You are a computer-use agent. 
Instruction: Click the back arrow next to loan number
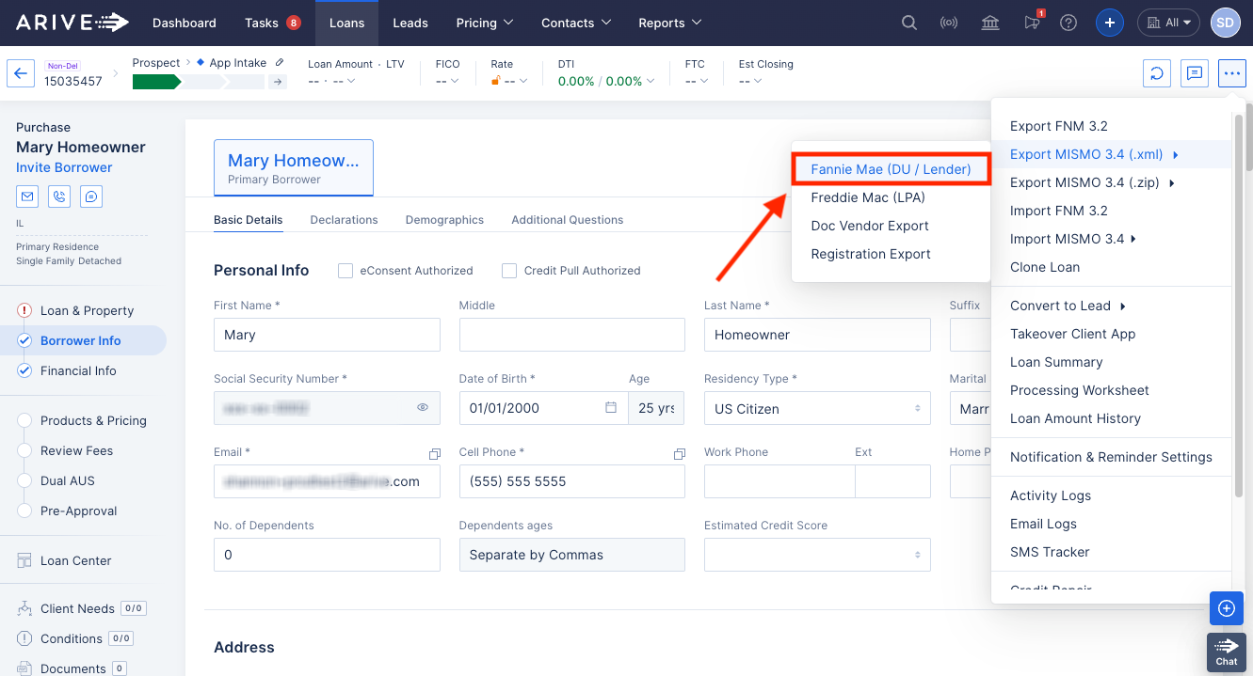[21, 73]
